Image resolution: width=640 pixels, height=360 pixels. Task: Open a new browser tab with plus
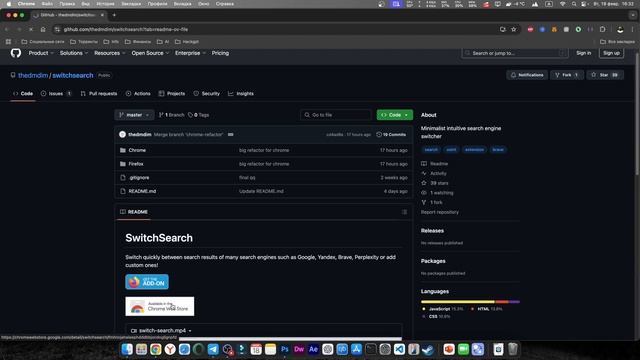click(114, 15)
